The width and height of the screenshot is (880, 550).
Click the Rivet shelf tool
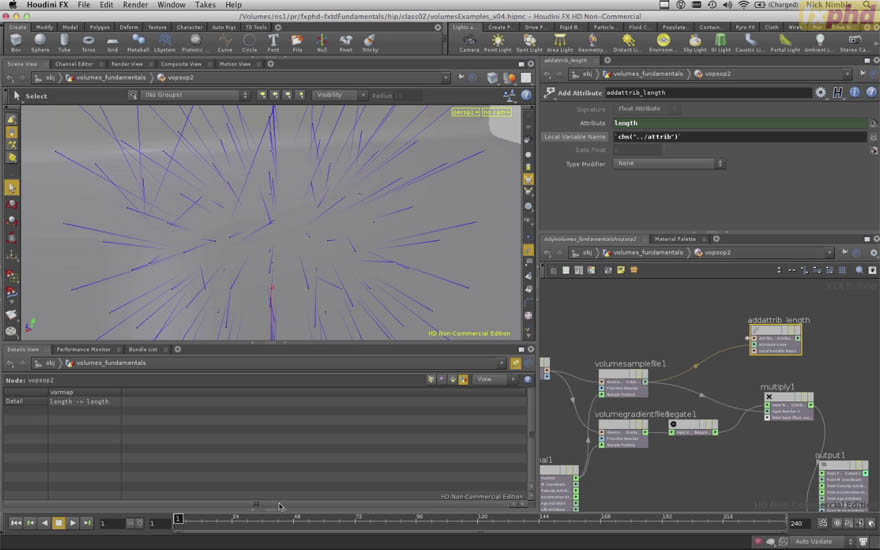pyautogui.click(x=346, y=42)
